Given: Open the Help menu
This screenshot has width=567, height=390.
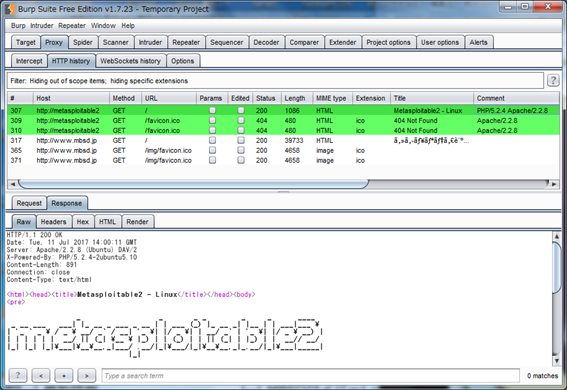Looking at the screenshot, I should (x=128, y=26).
